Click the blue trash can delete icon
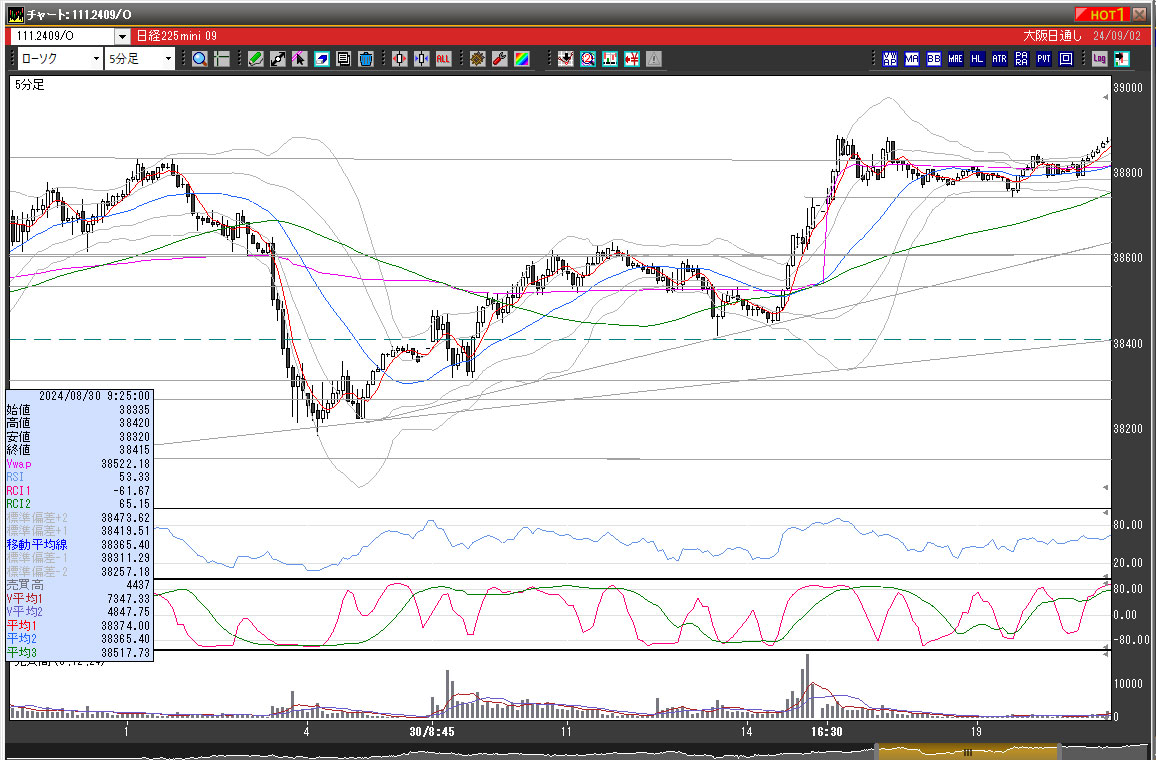Viewport: 1156px width, 760px height. pyautogui.click(x=366, y=59)
